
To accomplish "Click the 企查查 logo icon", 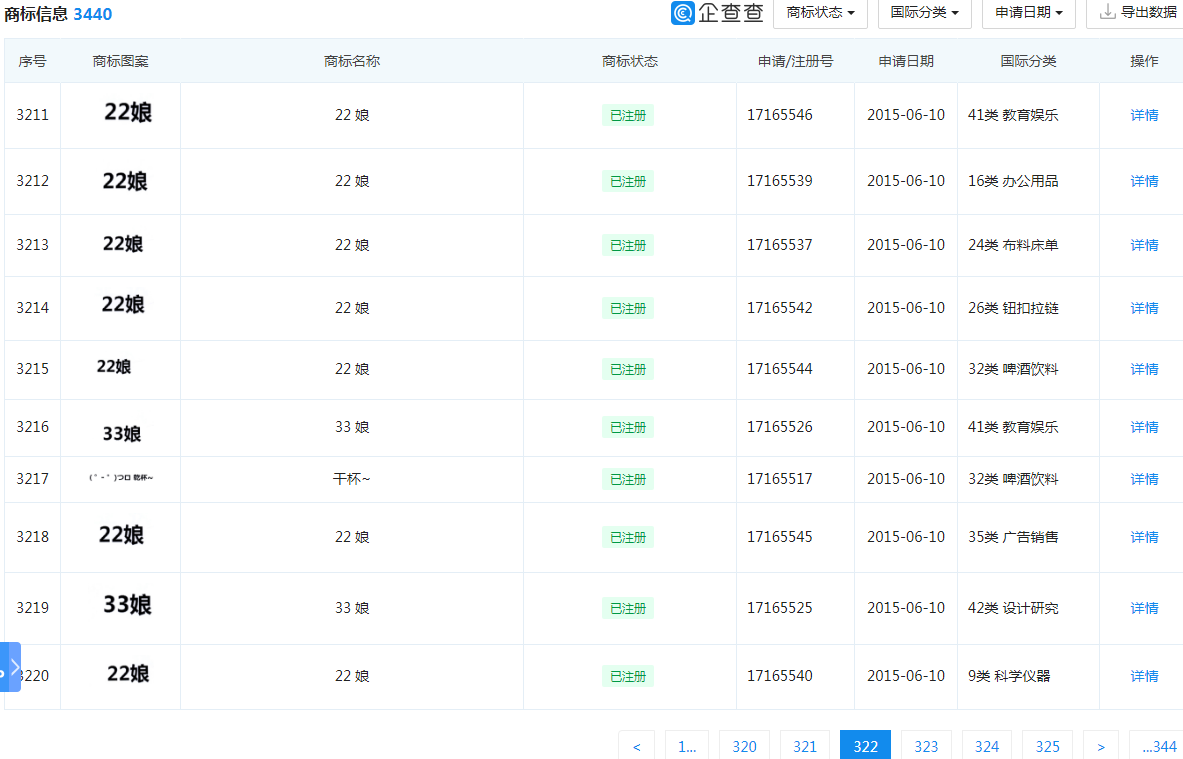I will [x=683, y=14].
